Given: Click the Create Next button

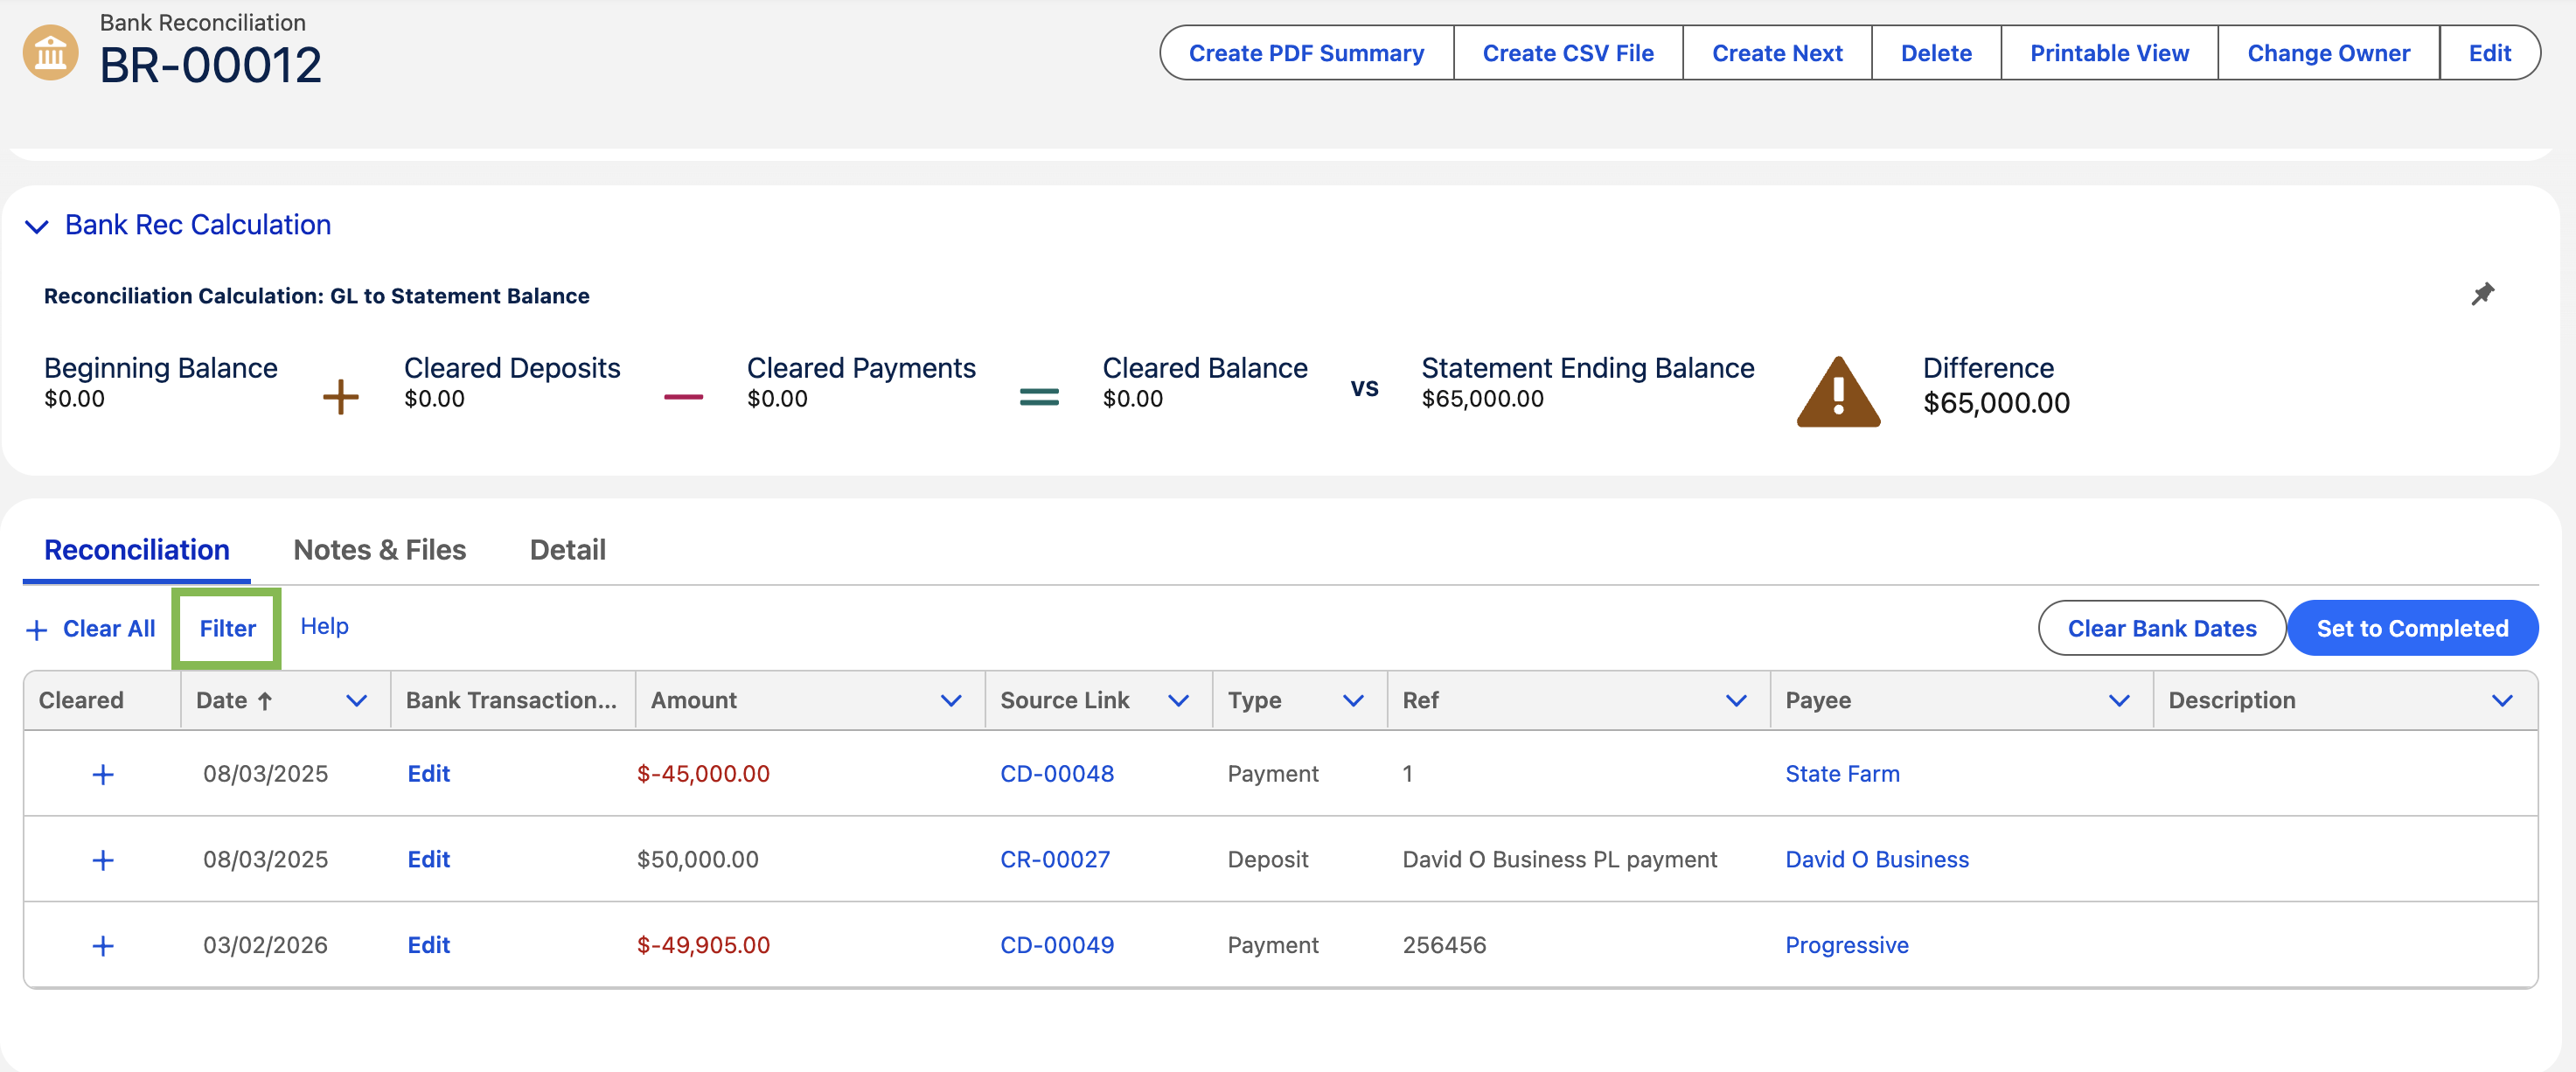Looking at the screenshot, I should click(1777, 53).
